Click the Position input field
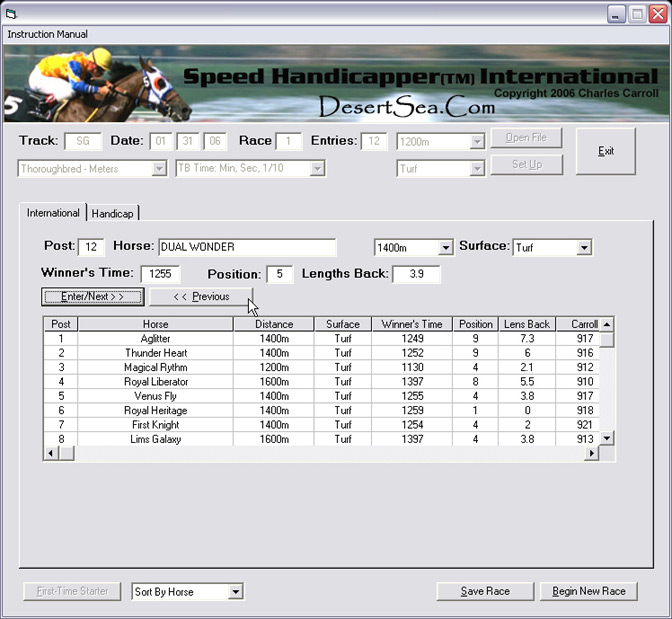The width and height of the screenshot is (672, 619). [x=279, y=274]
